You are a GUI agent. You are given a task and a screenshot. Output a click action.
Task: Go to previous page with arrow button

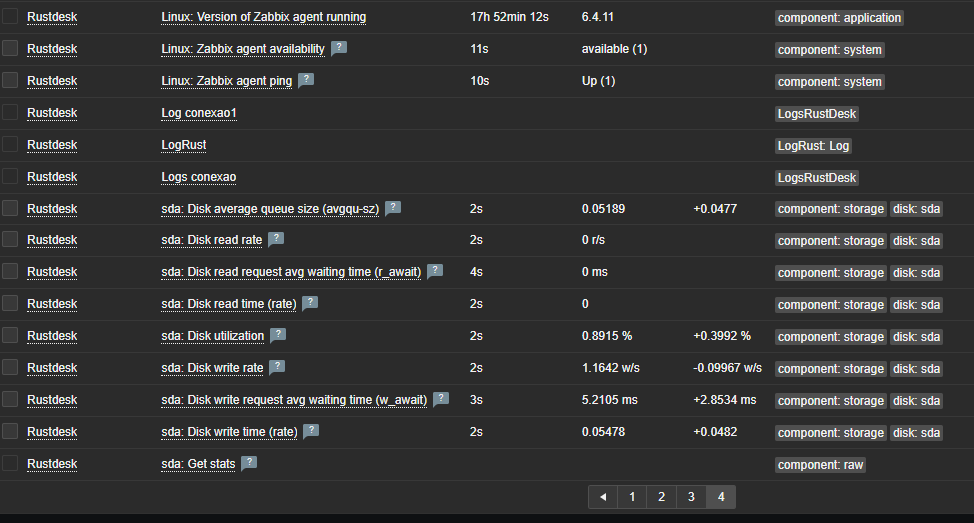pos(602,496)
